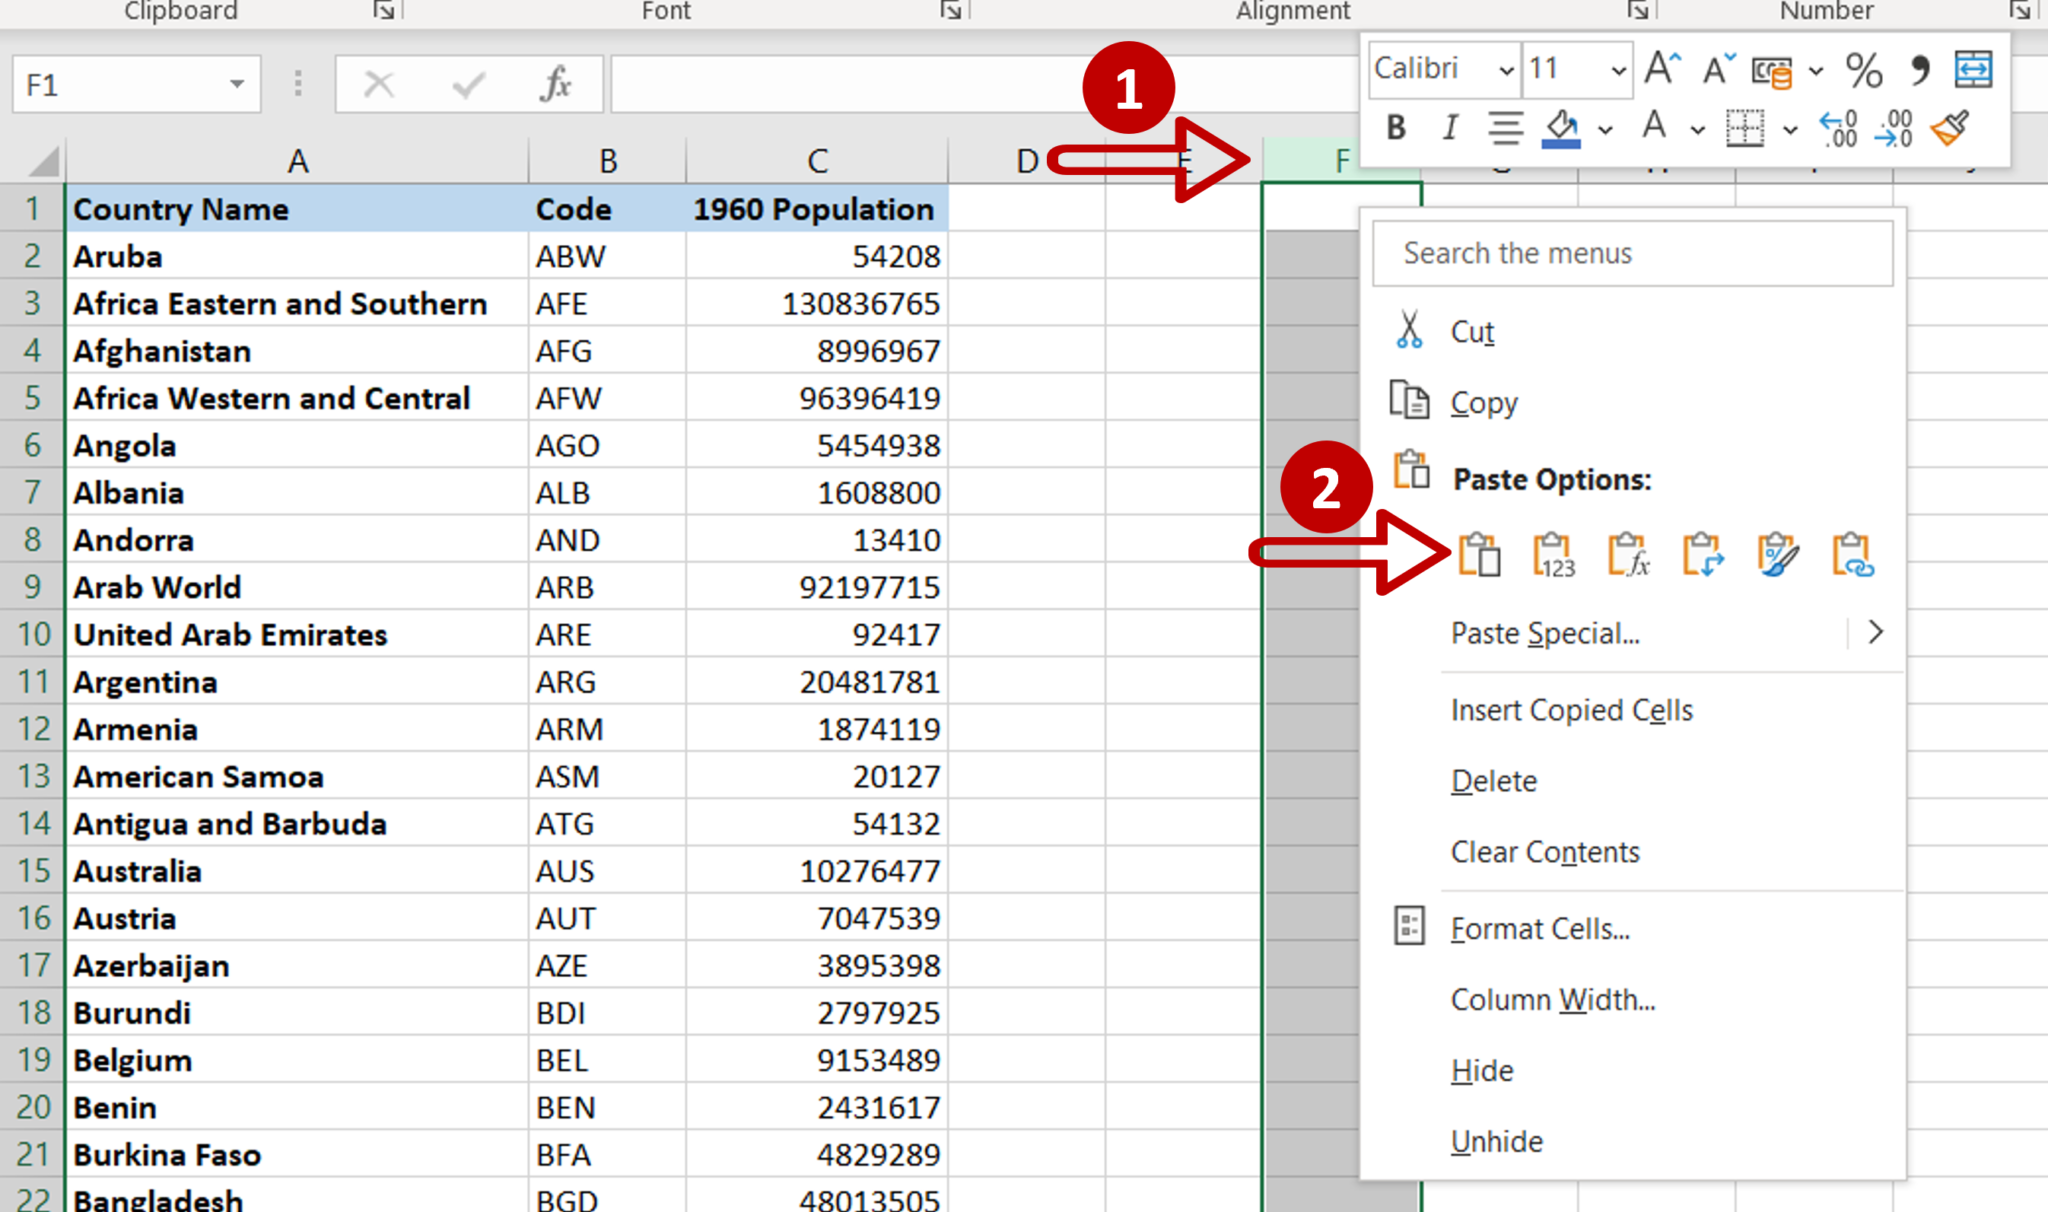The height and width of the screenshot is (1212, 2048).
Task: Expand the Paste Special submenu arrow
Action: coord(1875,632)
